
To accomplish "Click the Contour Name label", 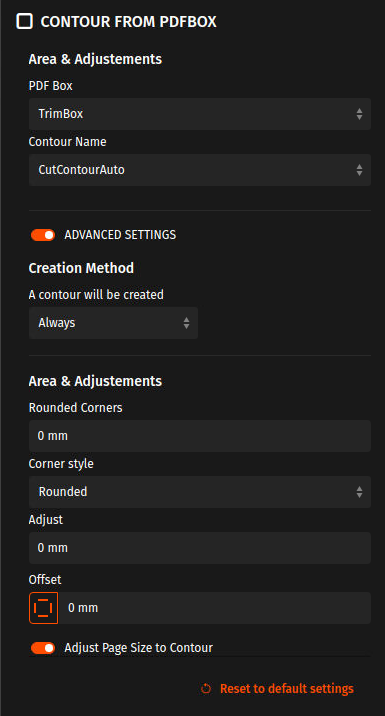I will click(x=68, y=142).
